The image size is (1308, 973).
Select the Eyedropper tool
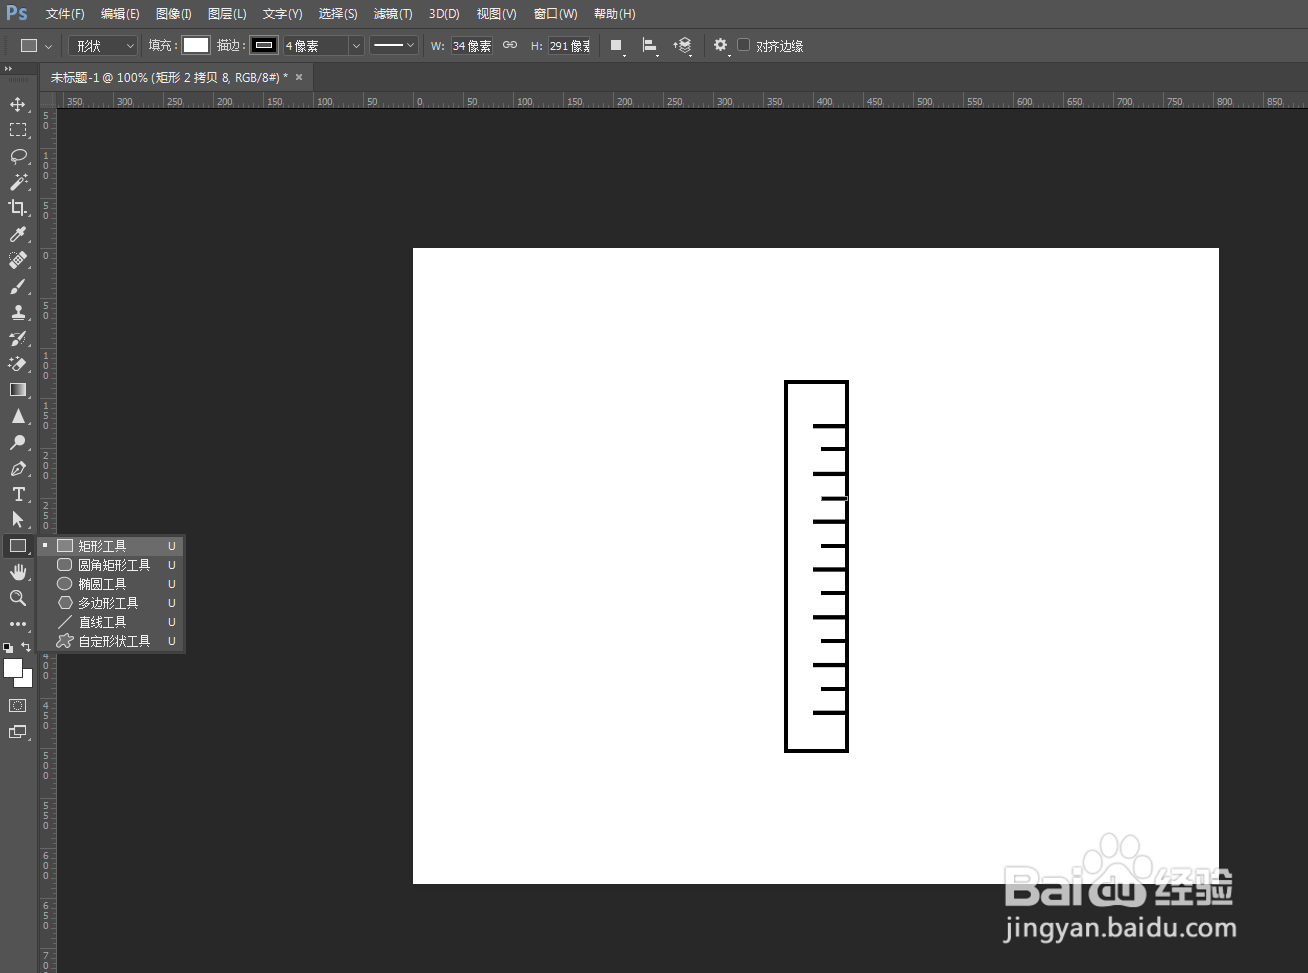18,234
